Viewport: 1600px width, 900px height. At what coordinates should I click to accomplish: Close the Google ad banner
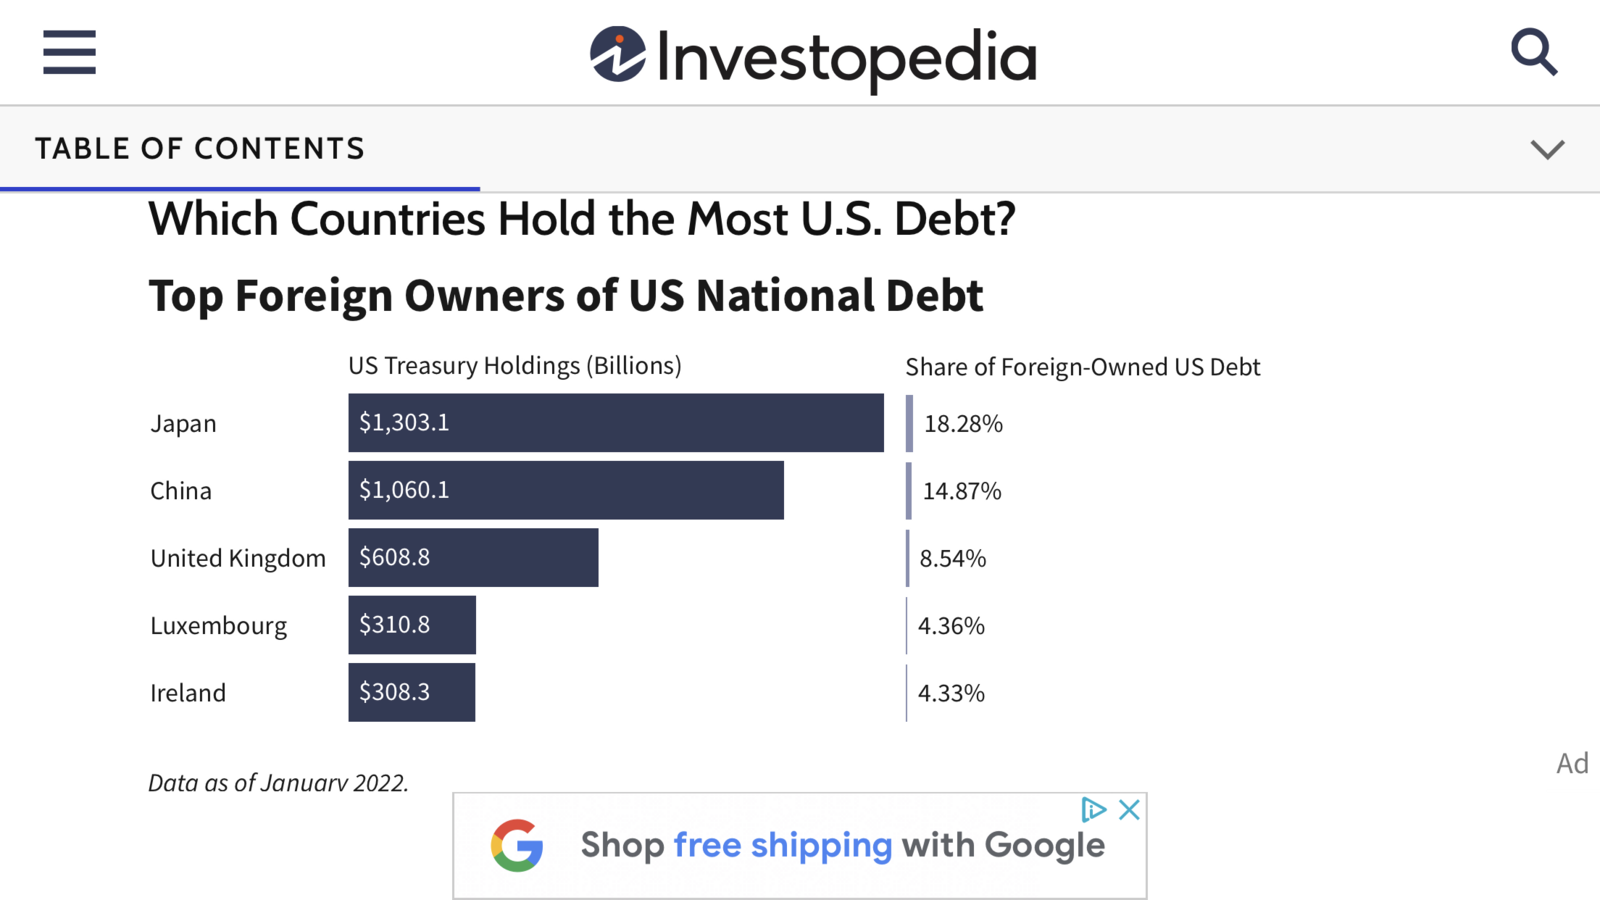1130,809
